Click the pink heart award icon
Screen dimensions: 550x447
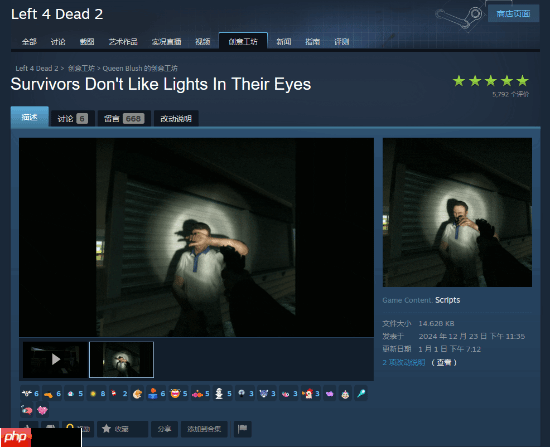[42, 409]
